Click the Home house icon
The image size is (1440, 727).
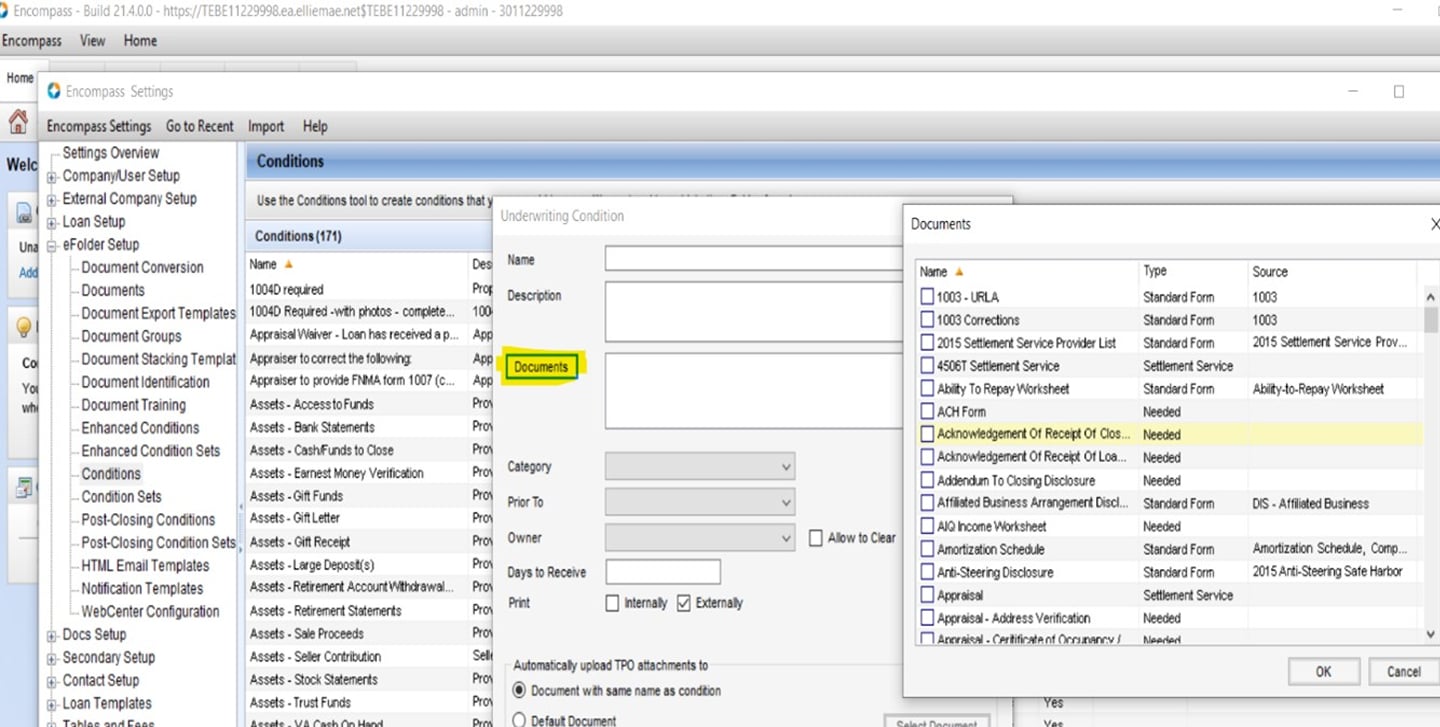(x=17, y=122)
